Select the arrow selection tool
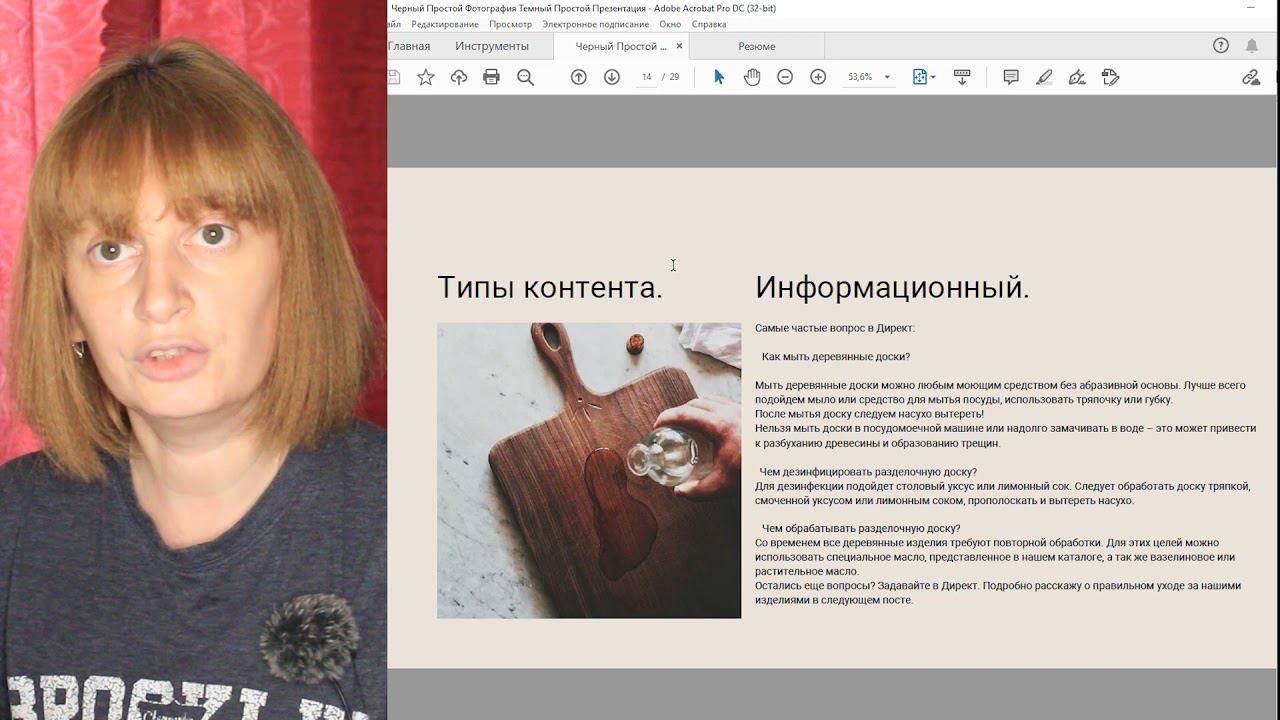The width and height of the screenshot is (1280, 720). coord(718,77)
